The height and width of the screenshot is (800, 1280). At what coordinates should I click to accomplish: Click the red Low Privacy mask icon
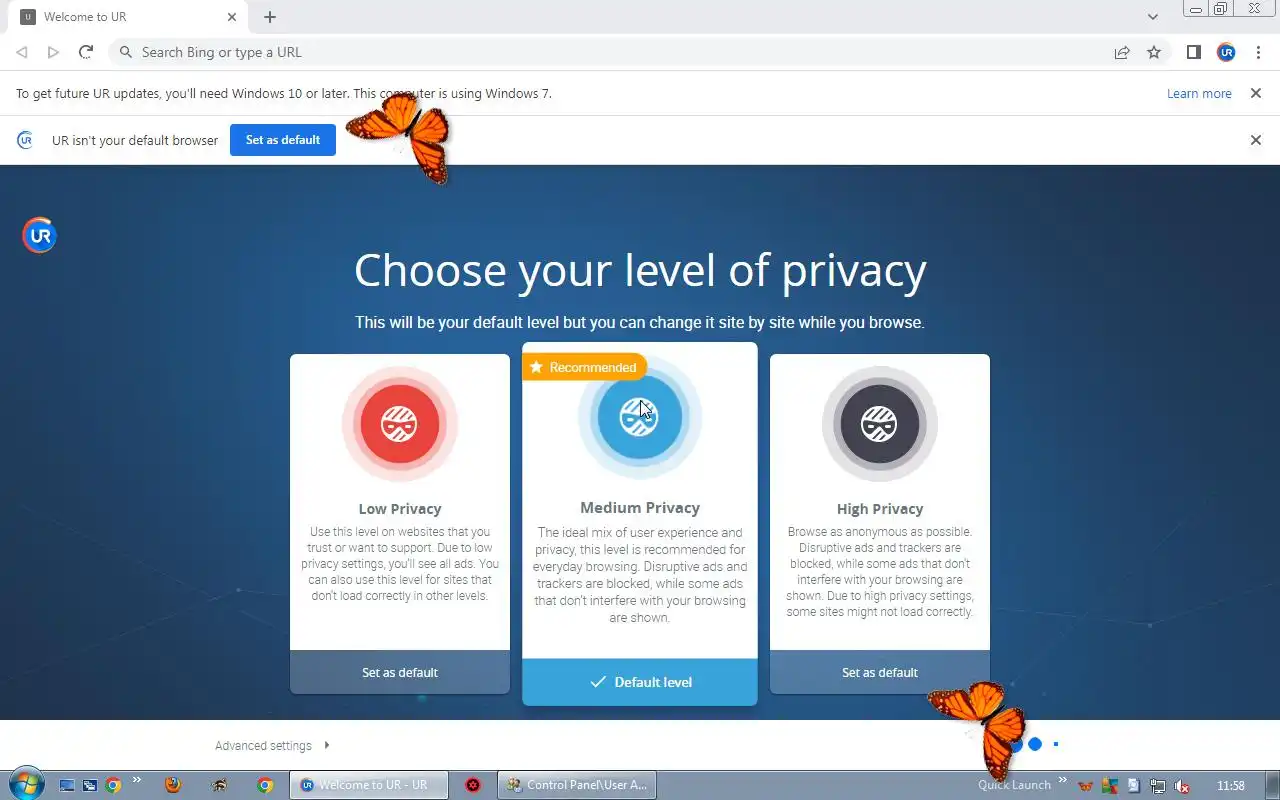pyautogui.click(x=400, y=424)
